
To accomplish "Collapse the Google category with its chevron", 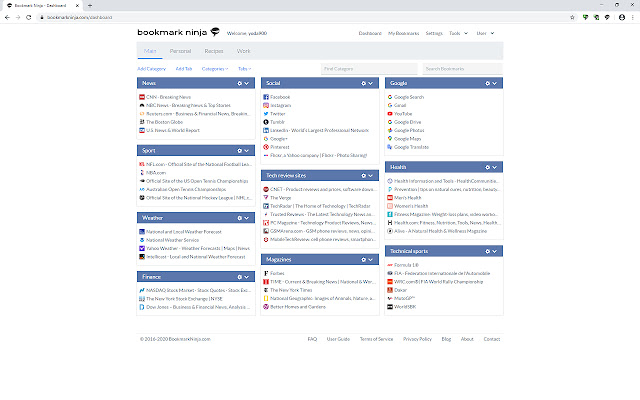I will (494, 83).
